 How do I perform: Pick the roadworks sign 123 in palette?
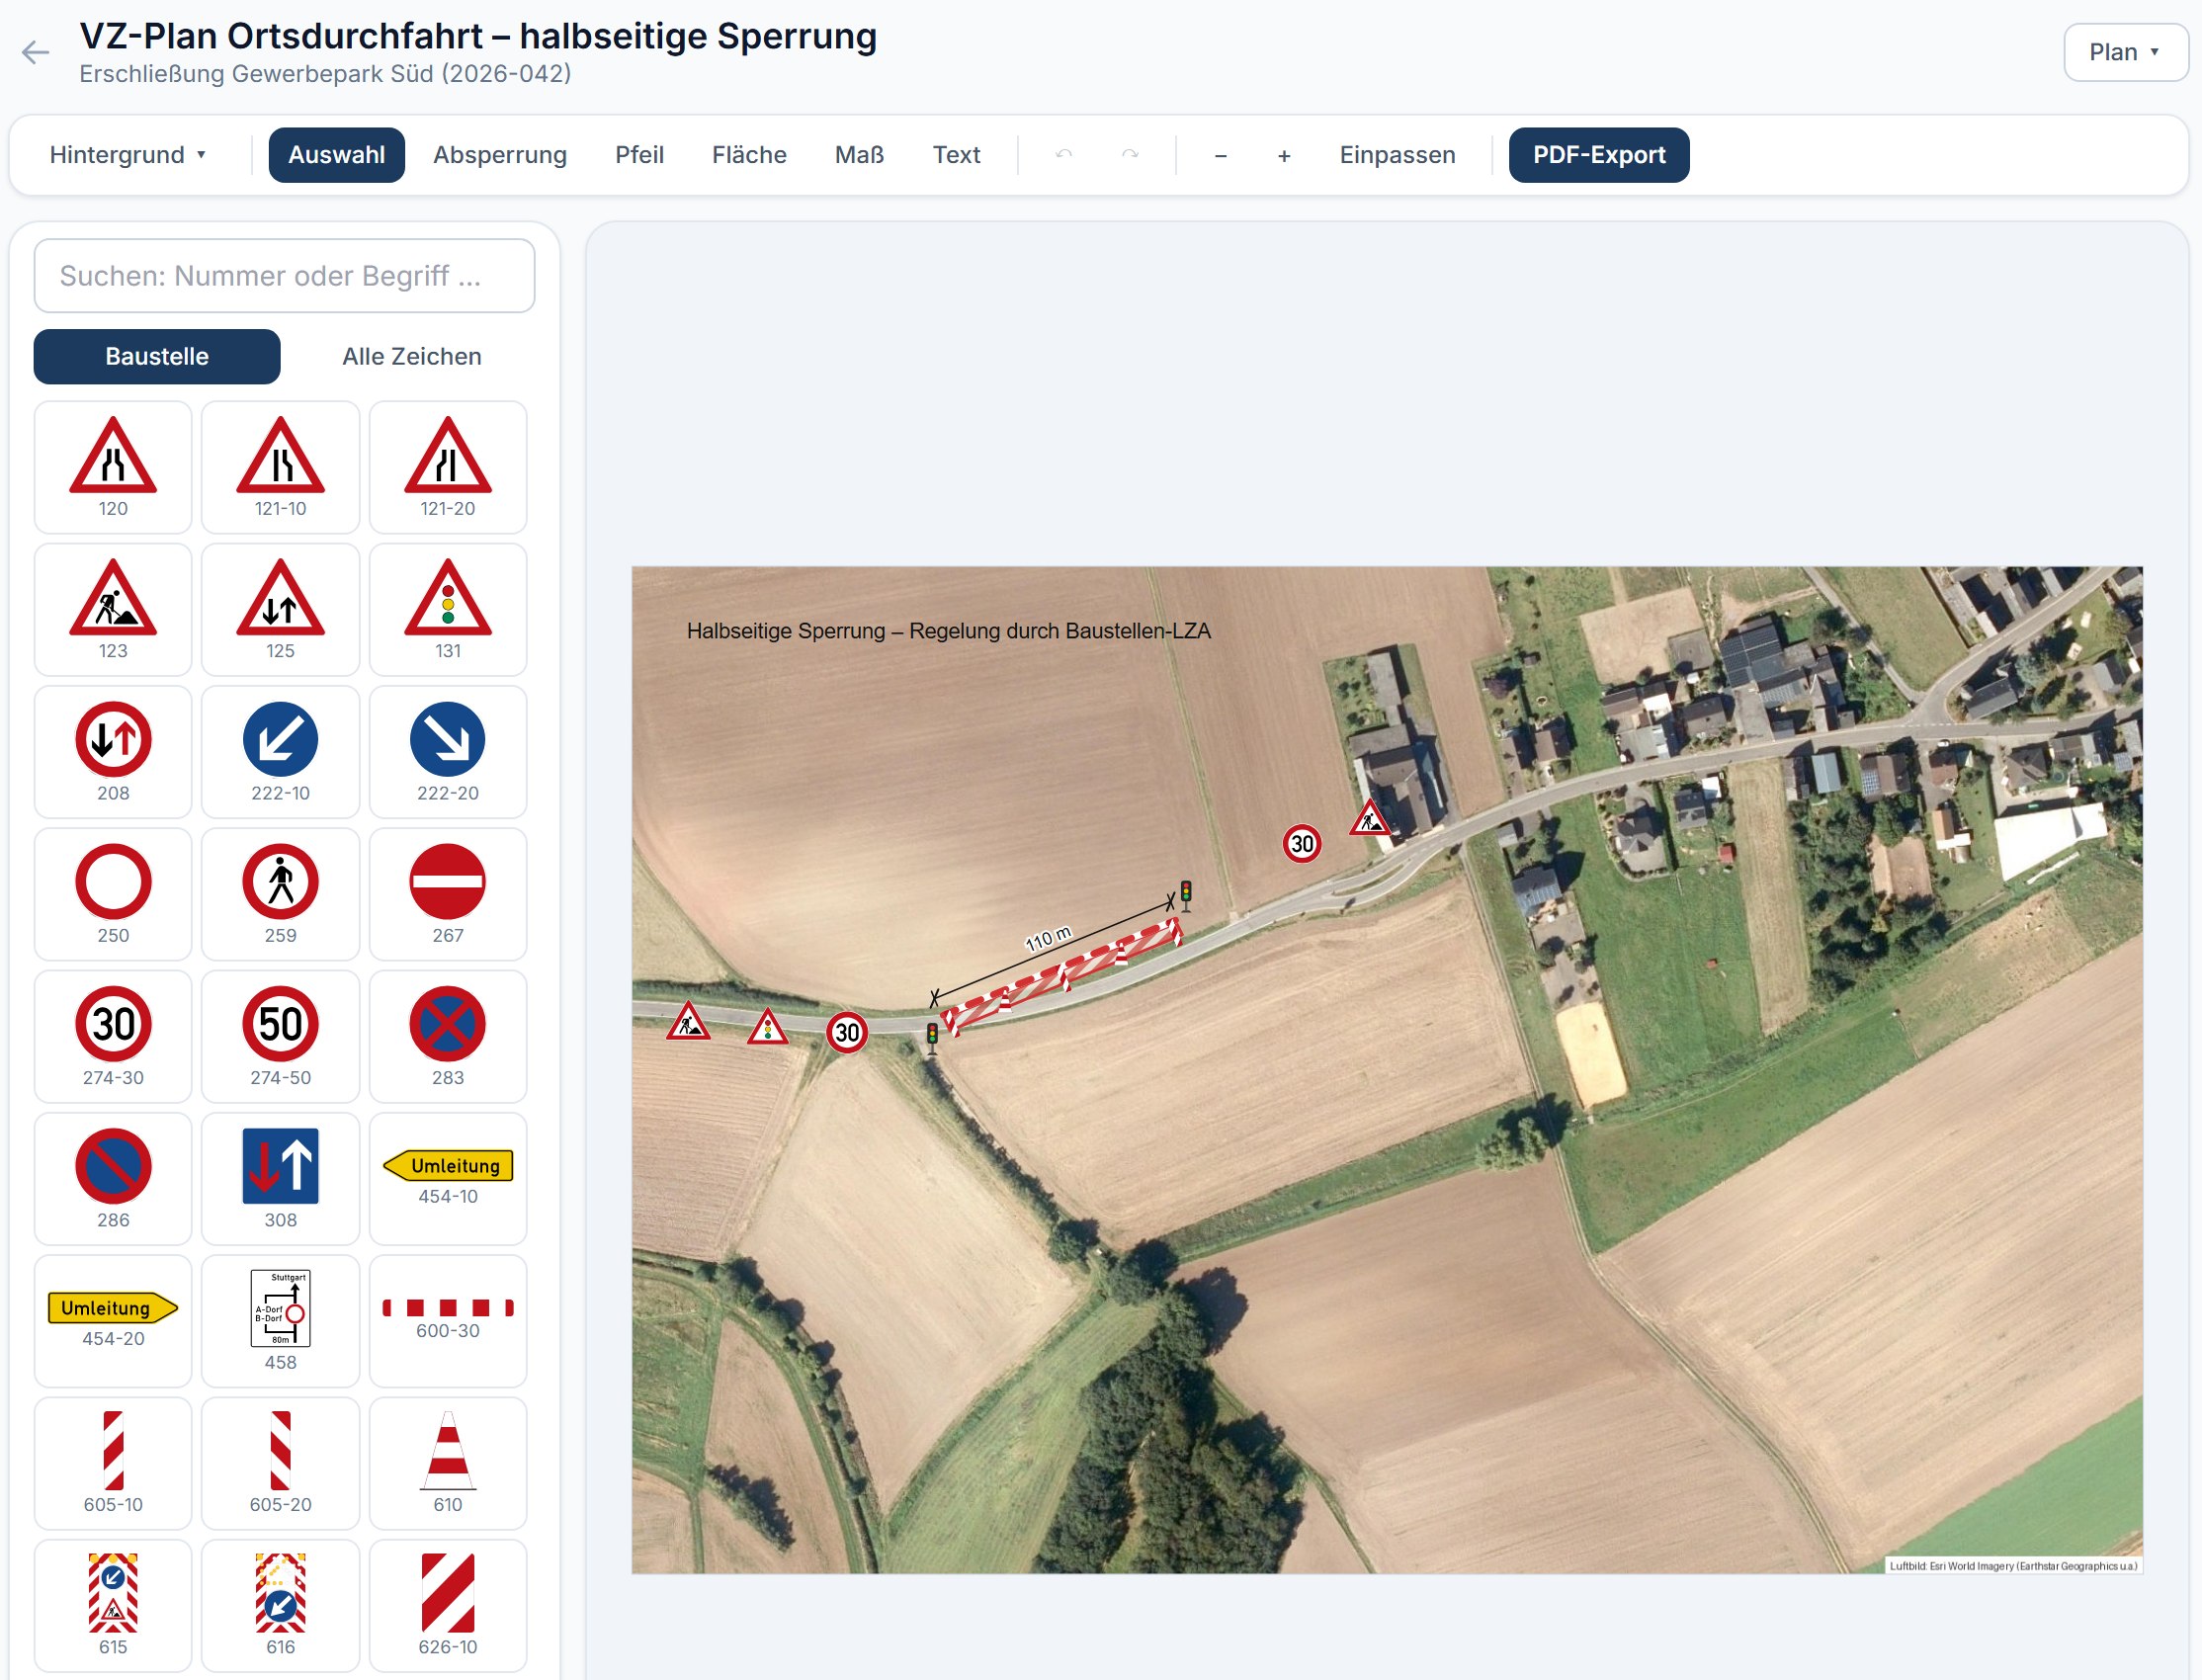113,610
